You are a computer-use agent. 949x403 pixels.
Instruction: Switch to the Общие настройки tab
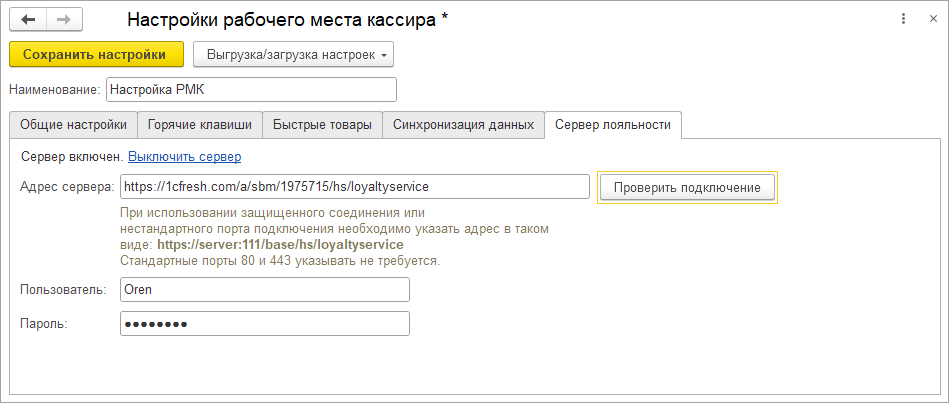(73, 125)
